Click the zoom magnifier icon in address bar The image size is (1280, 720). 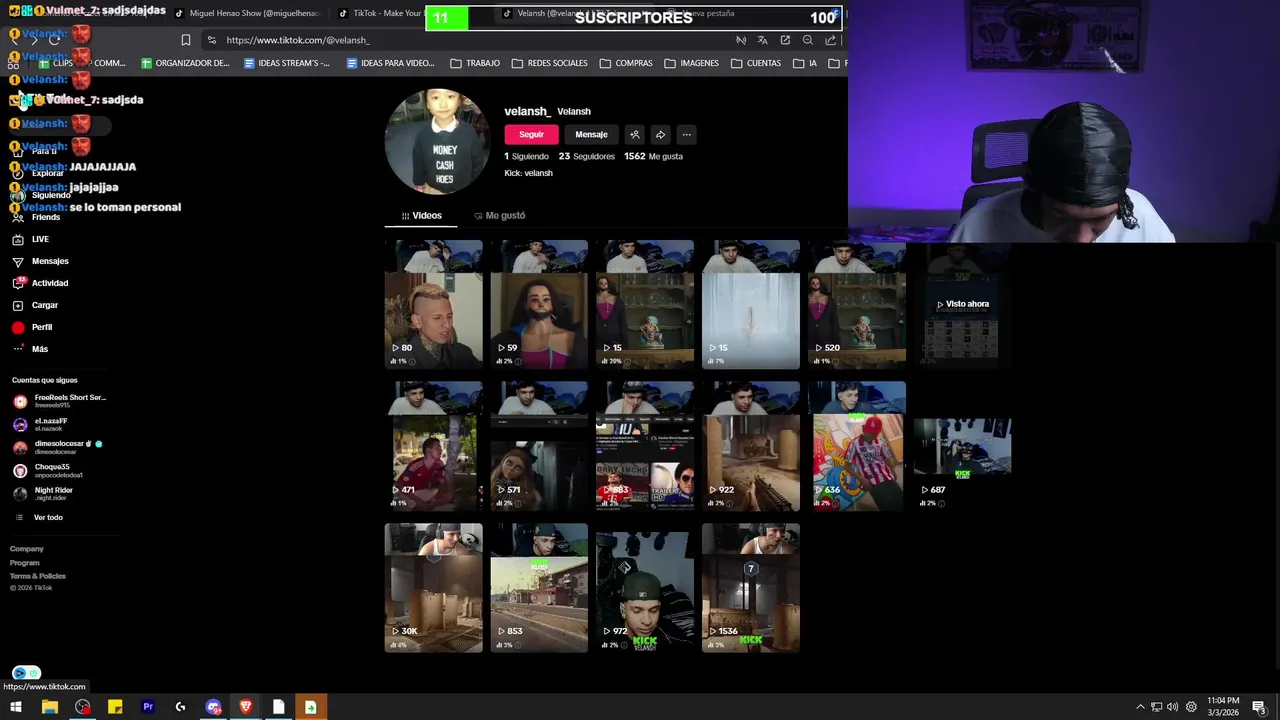[808, 40]
